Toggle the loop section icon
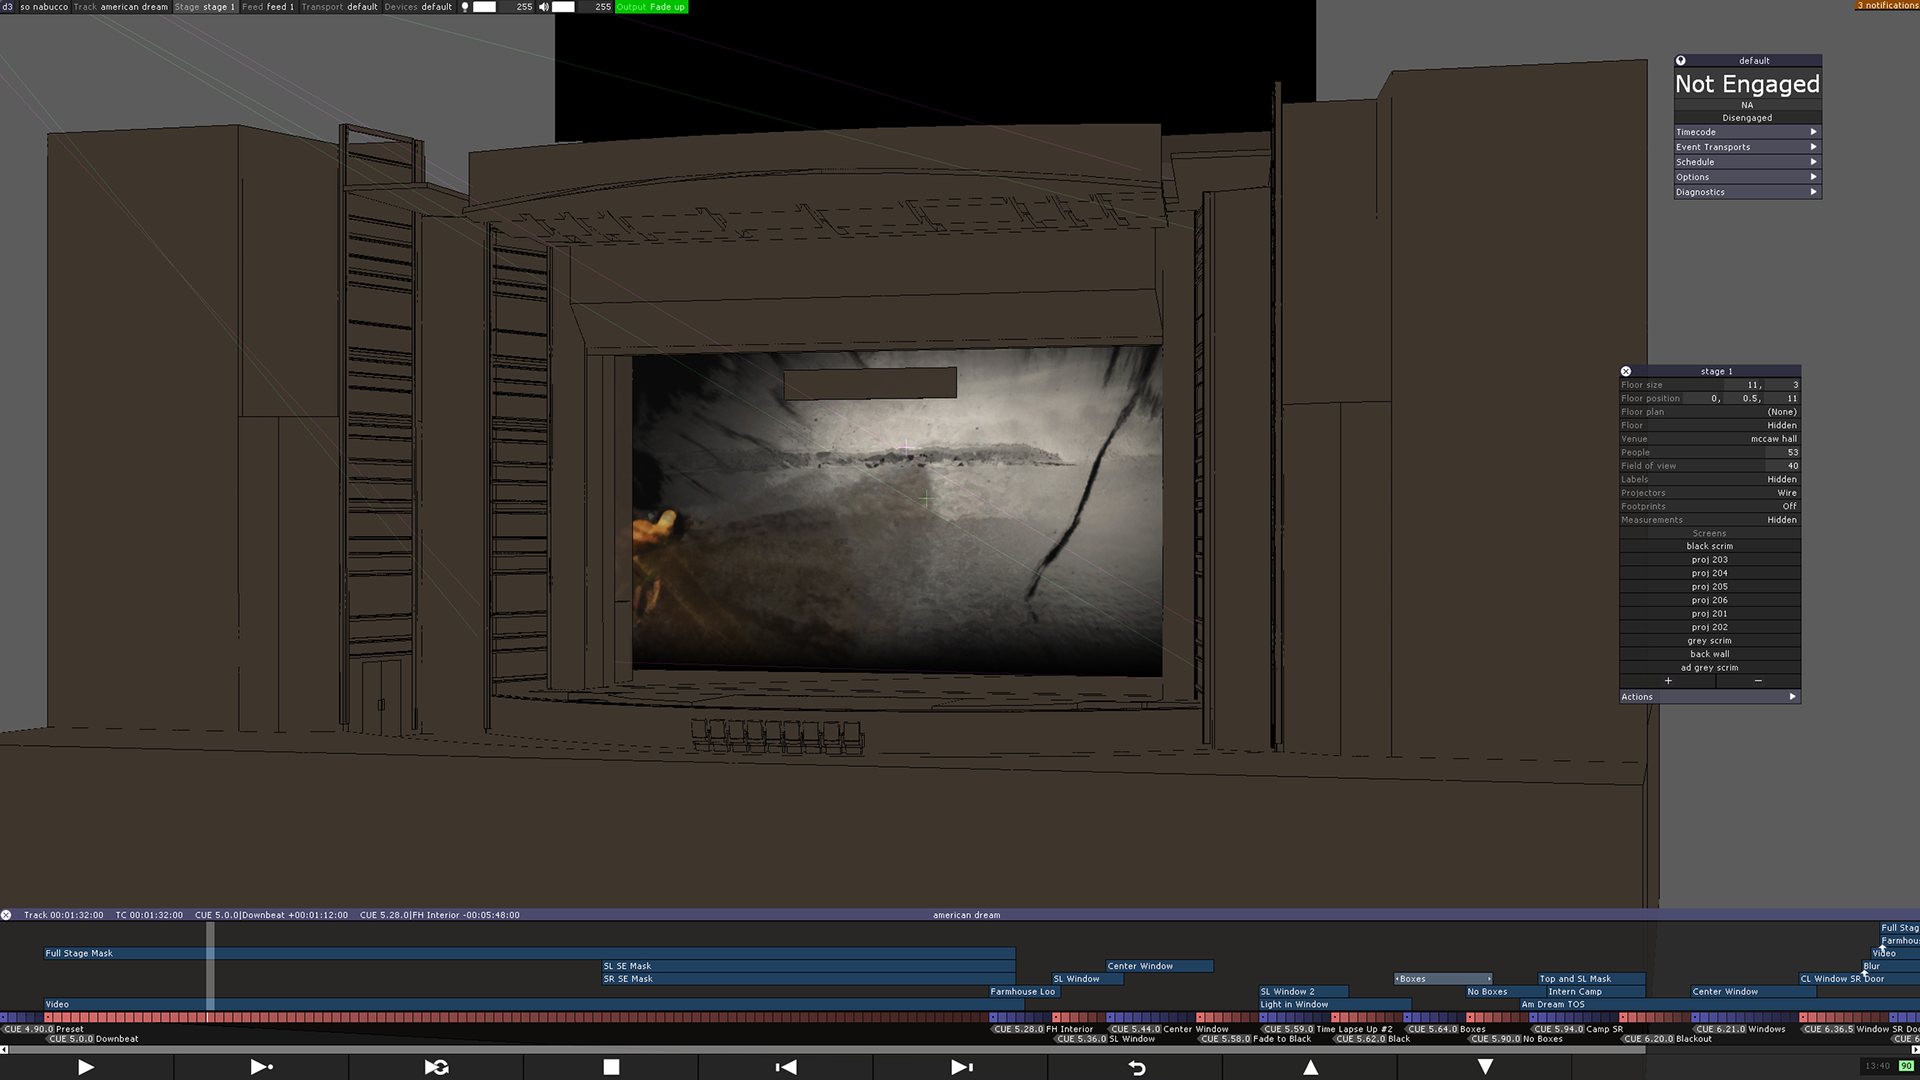This screenshot has height=1080, width=1920. [436, 1067]
